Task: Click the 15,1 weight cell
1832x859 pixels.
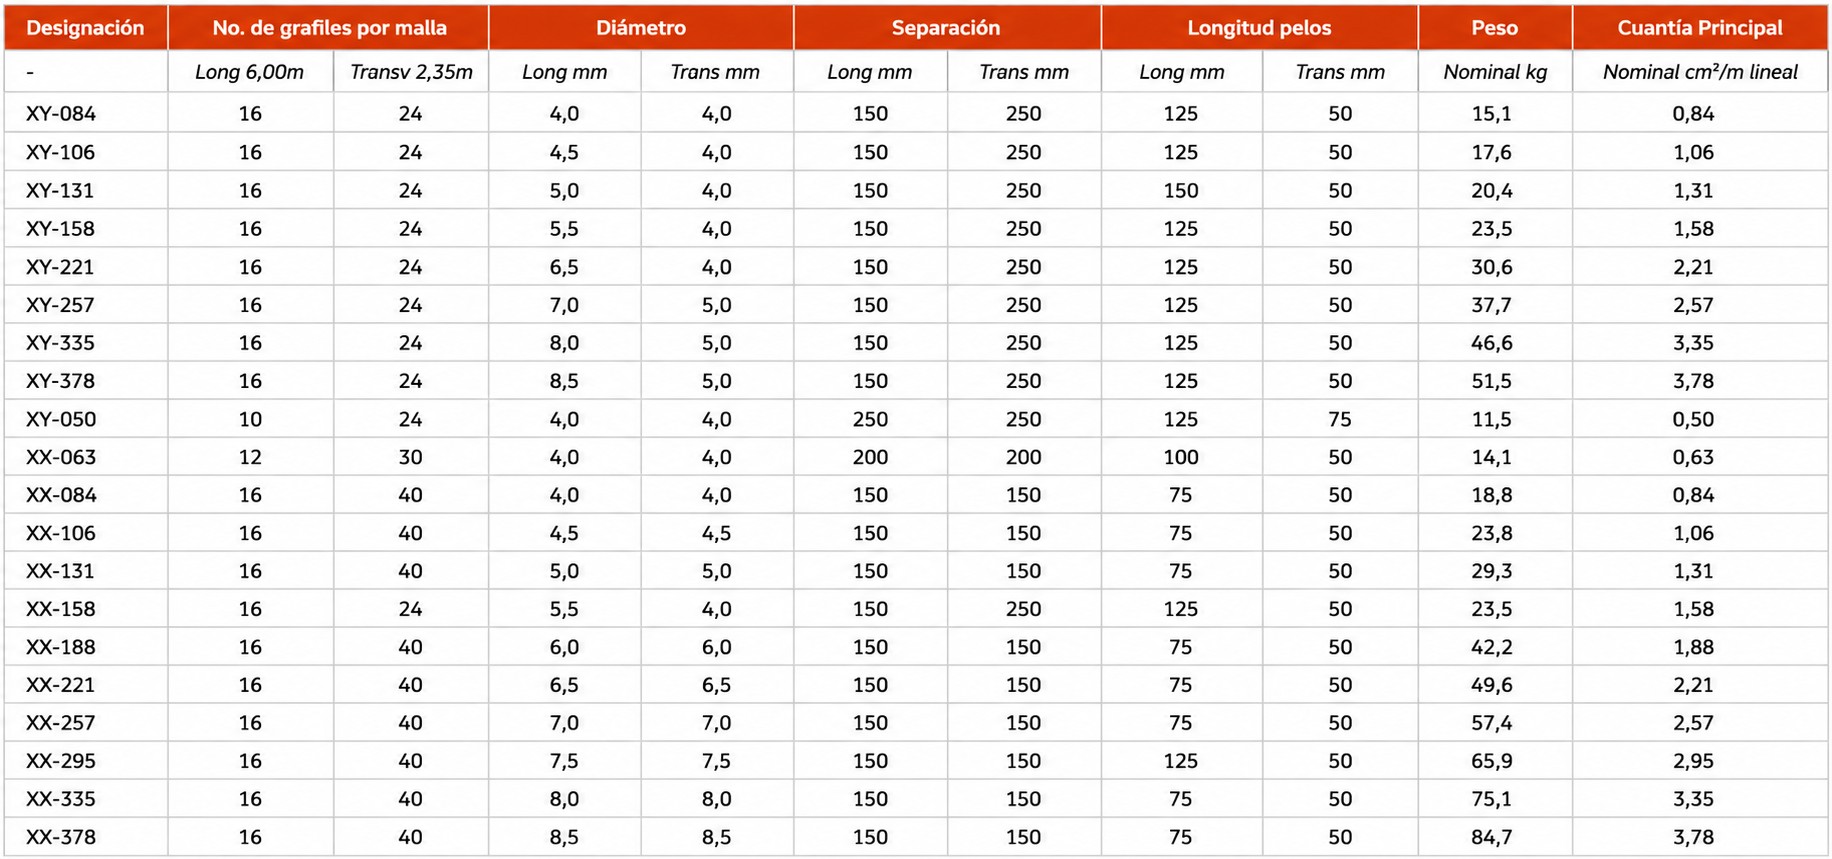Action: click(1492, 114)
